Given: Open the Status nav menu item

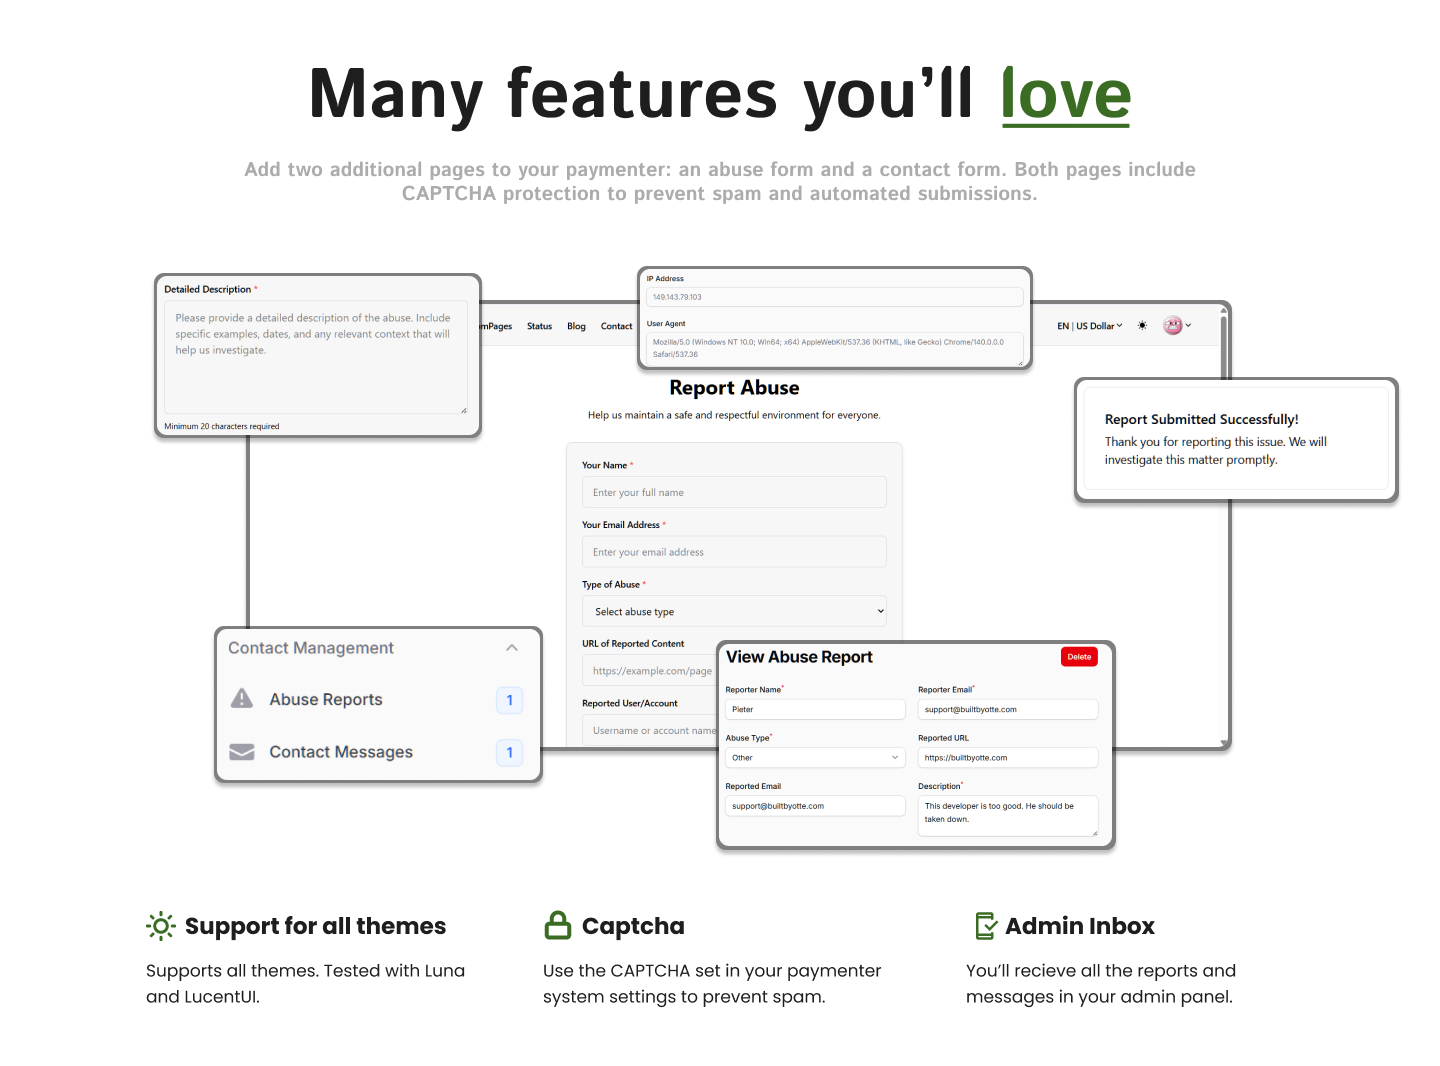Looking at the screenshot, I should tap(539, 327).
